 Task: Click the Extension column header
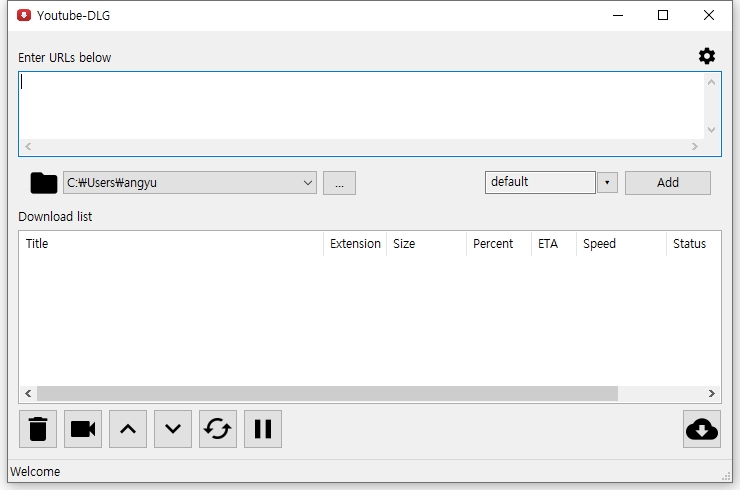click(355, 244)
